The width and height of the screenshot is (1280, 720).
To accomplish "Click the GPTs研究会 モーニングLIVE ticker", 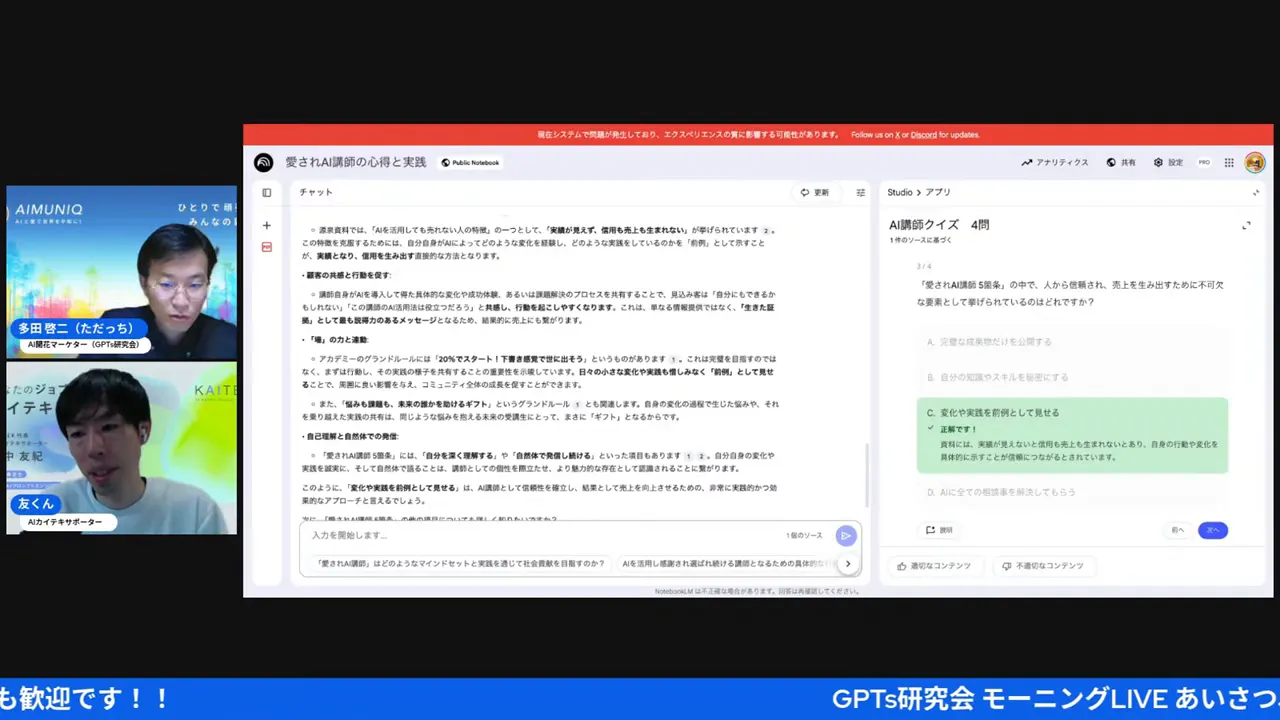I will pos(1055,698).
